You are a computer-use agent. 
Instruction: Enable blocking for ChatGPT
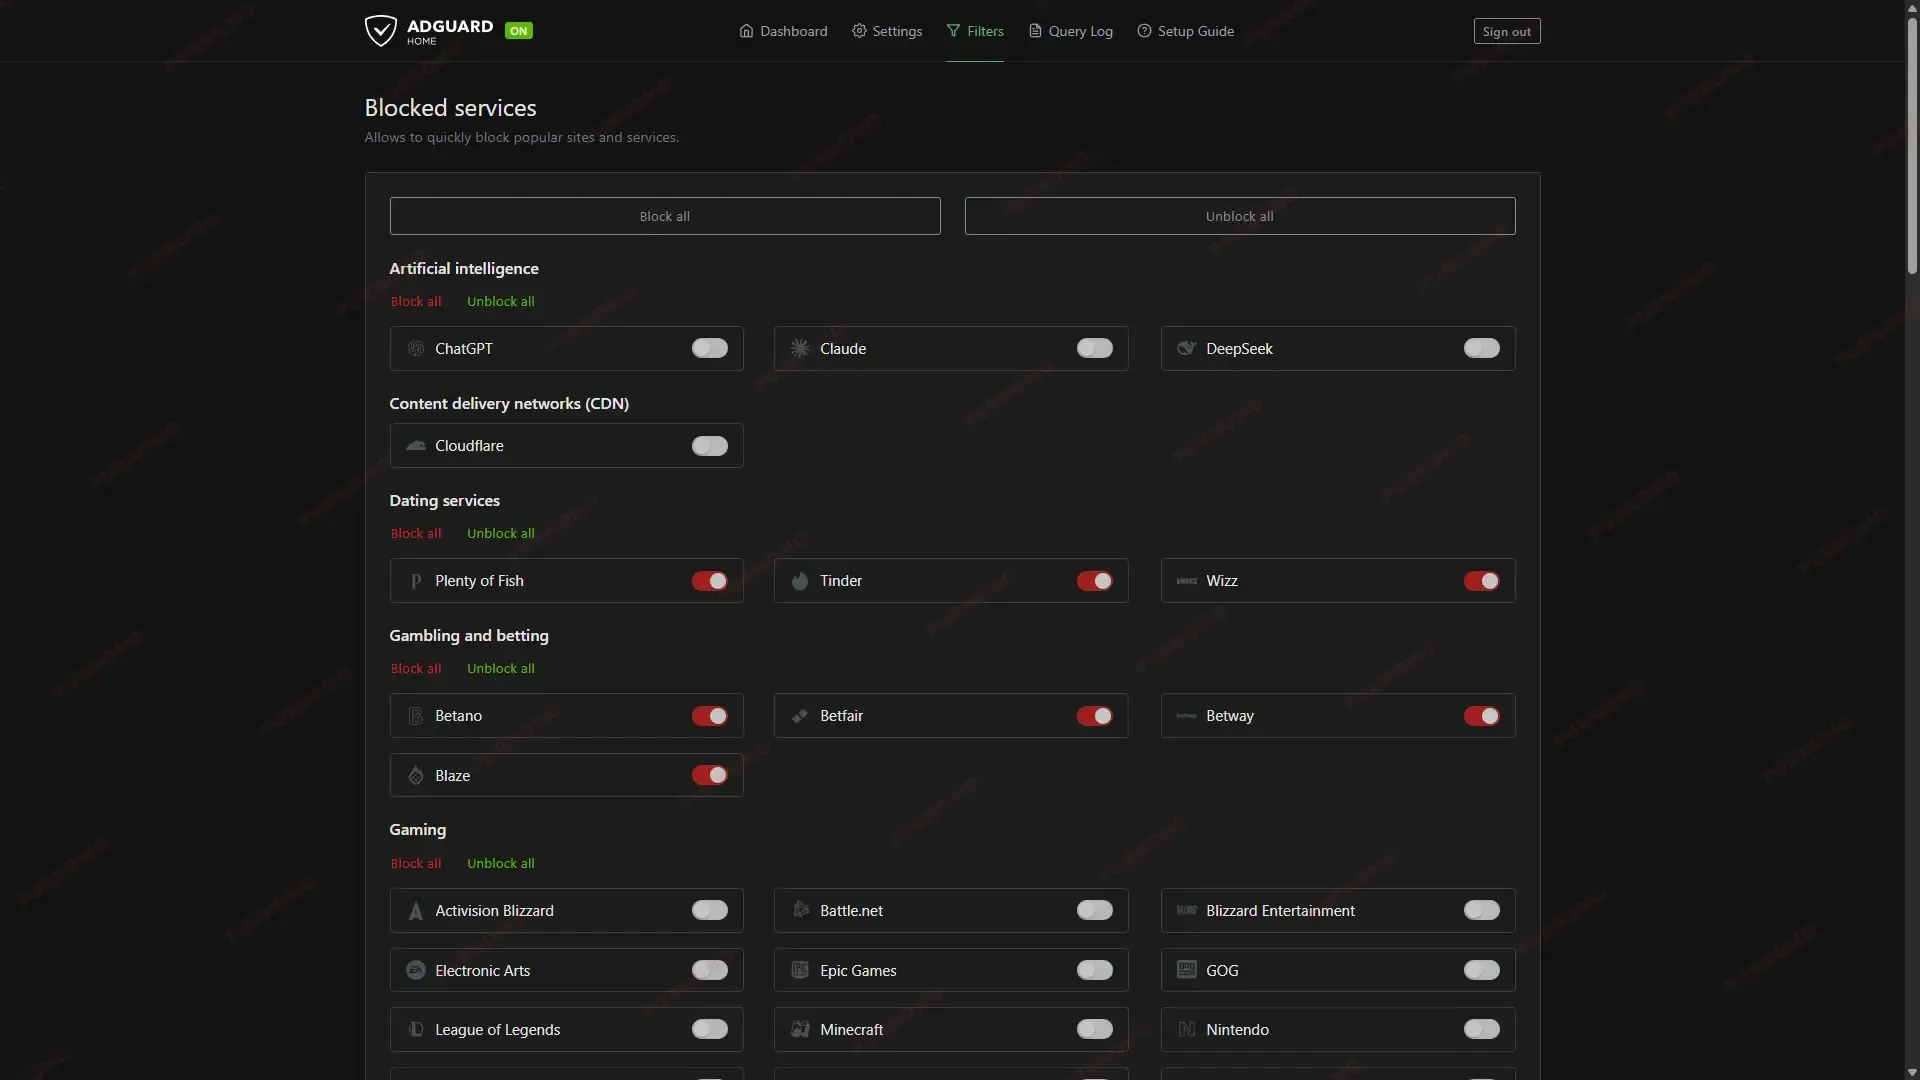click(x=710, y=348)
